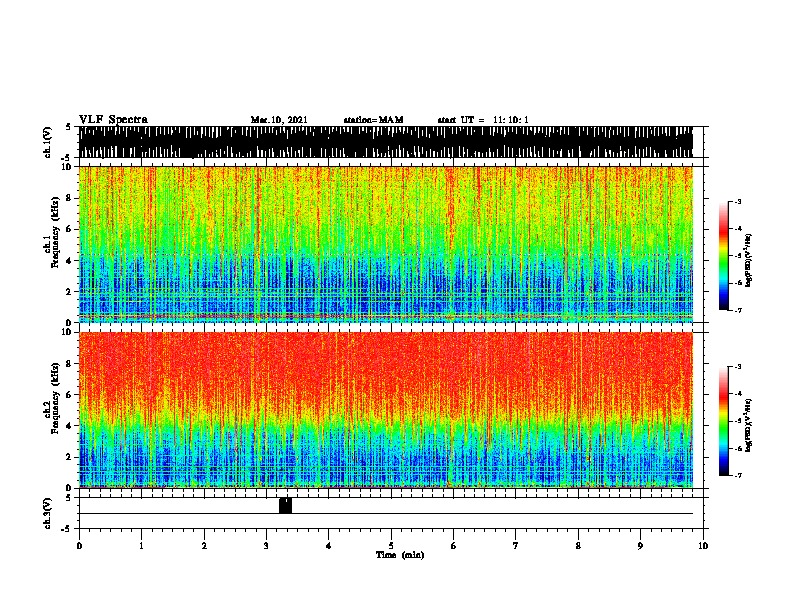Click the 'VLF Spectra' title text
The height and width of the screenshot is (612, 792).
coord(113,120)
